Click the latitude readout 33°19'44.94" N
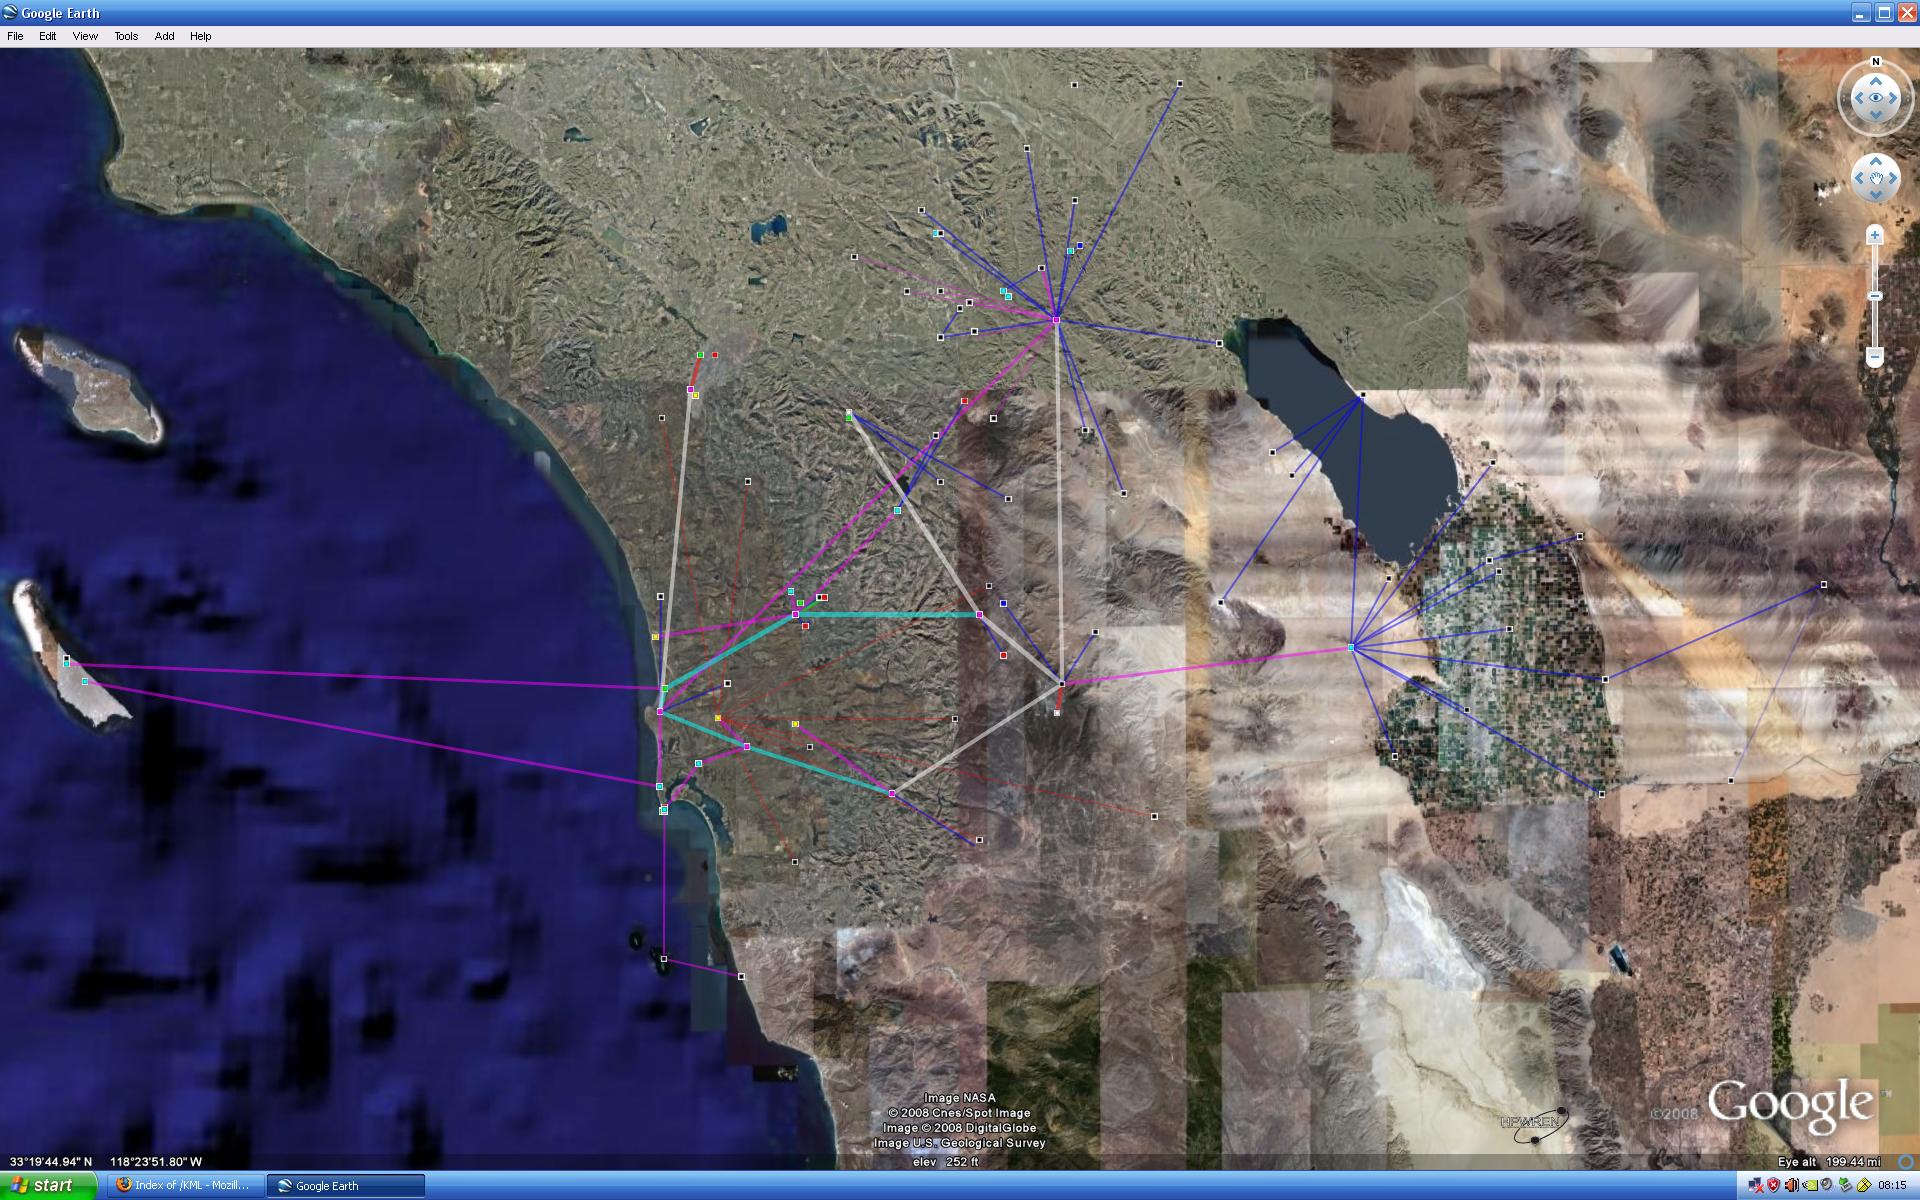Viewport: 1920px width, 1200px height. 50,1162
